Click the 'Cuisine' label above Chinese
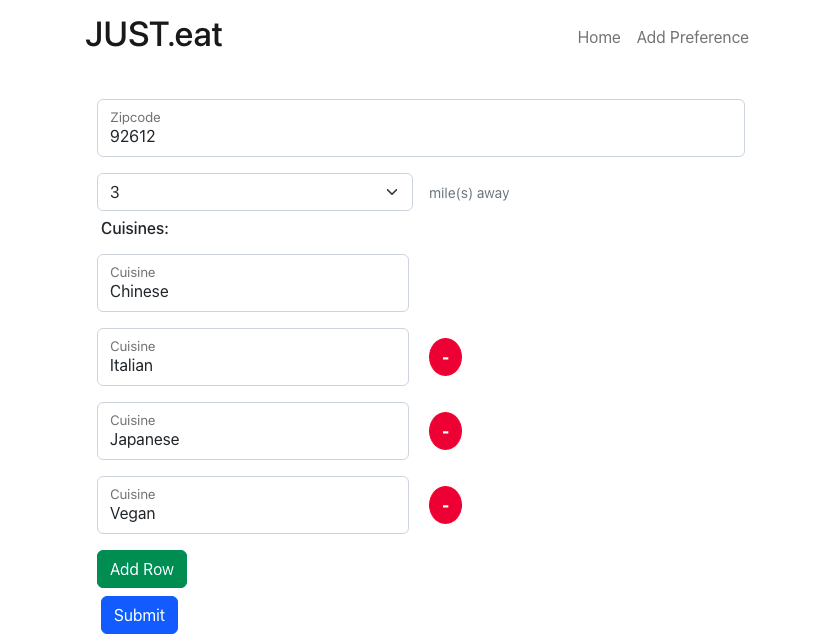The height and width of the screenshot is (644, 840). [133, 272]
